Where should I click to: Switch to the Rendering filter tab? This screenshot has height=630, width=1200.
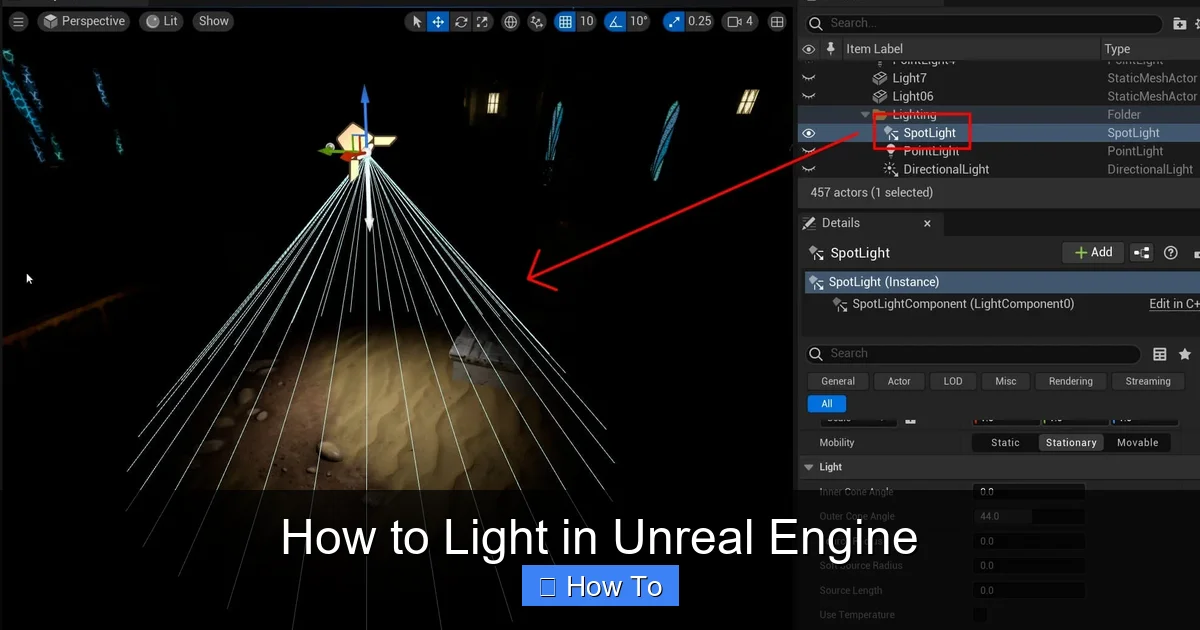coord(1070,381)
